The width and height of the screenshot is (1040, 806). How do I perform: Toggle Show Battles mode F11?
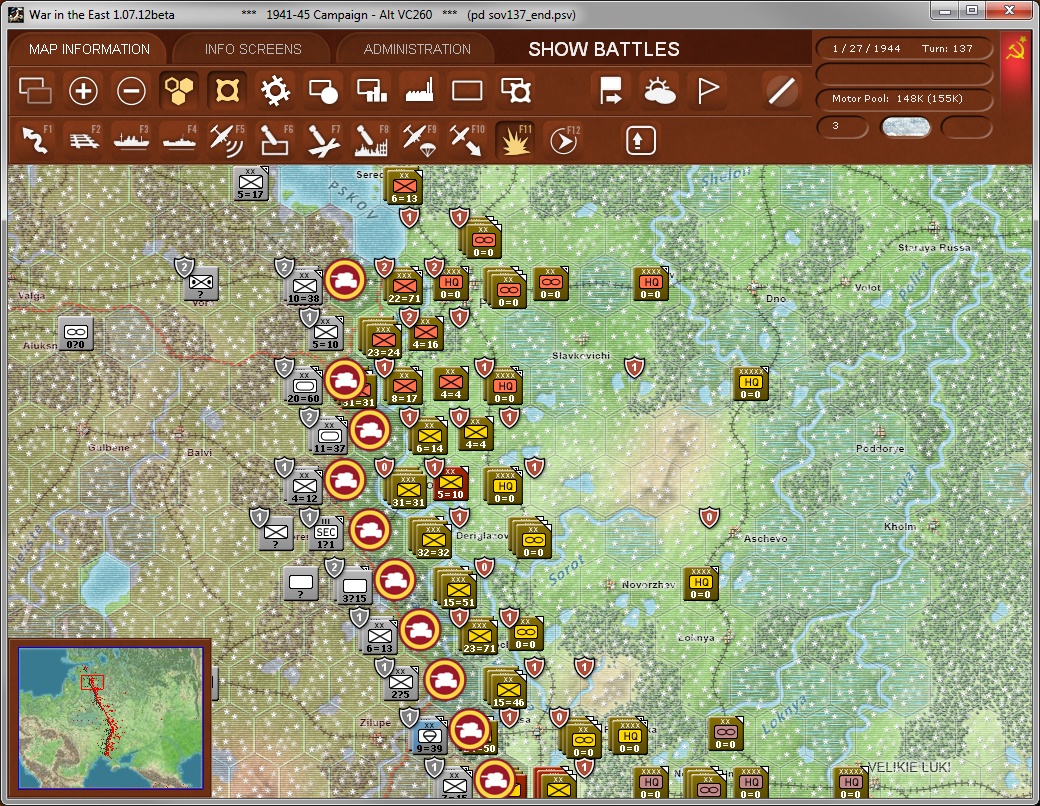(515, 140)
